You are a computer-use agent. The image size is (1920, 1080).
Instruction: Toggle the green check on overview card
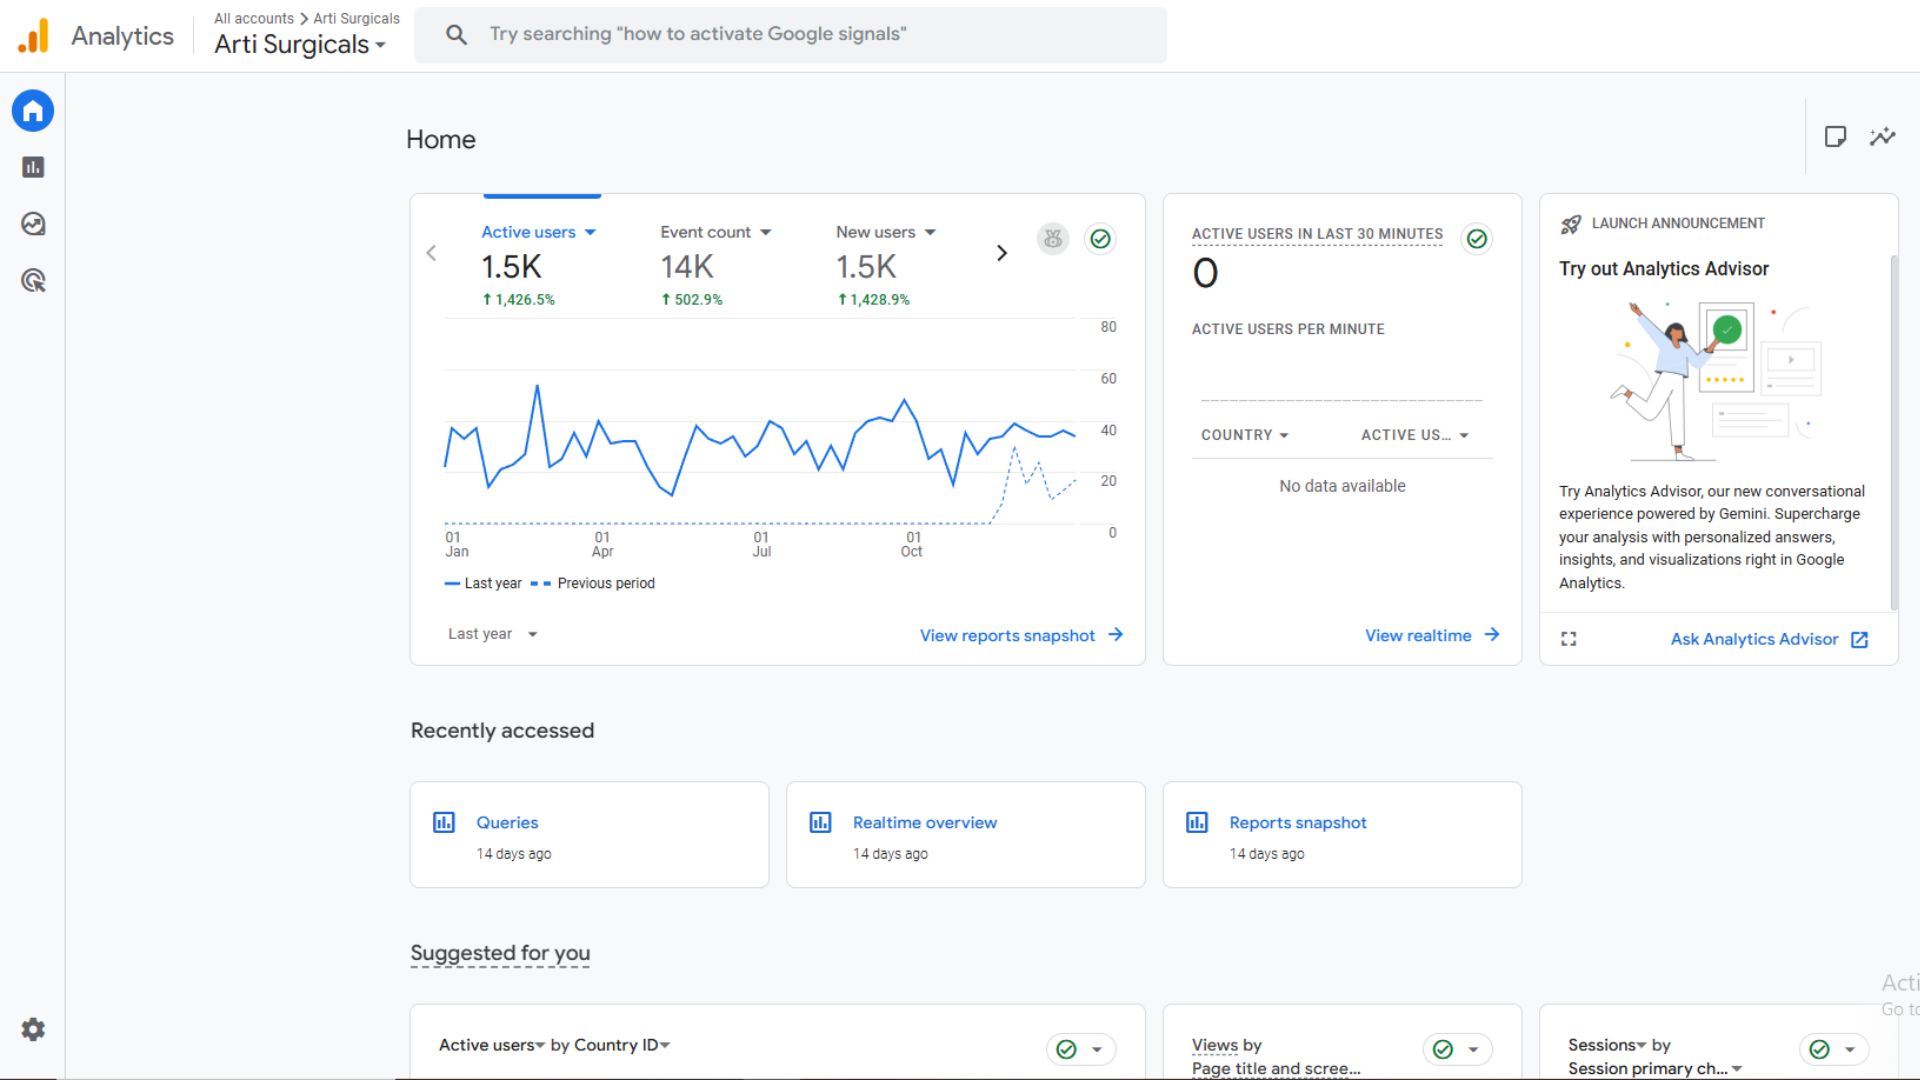pos(1100,239)
